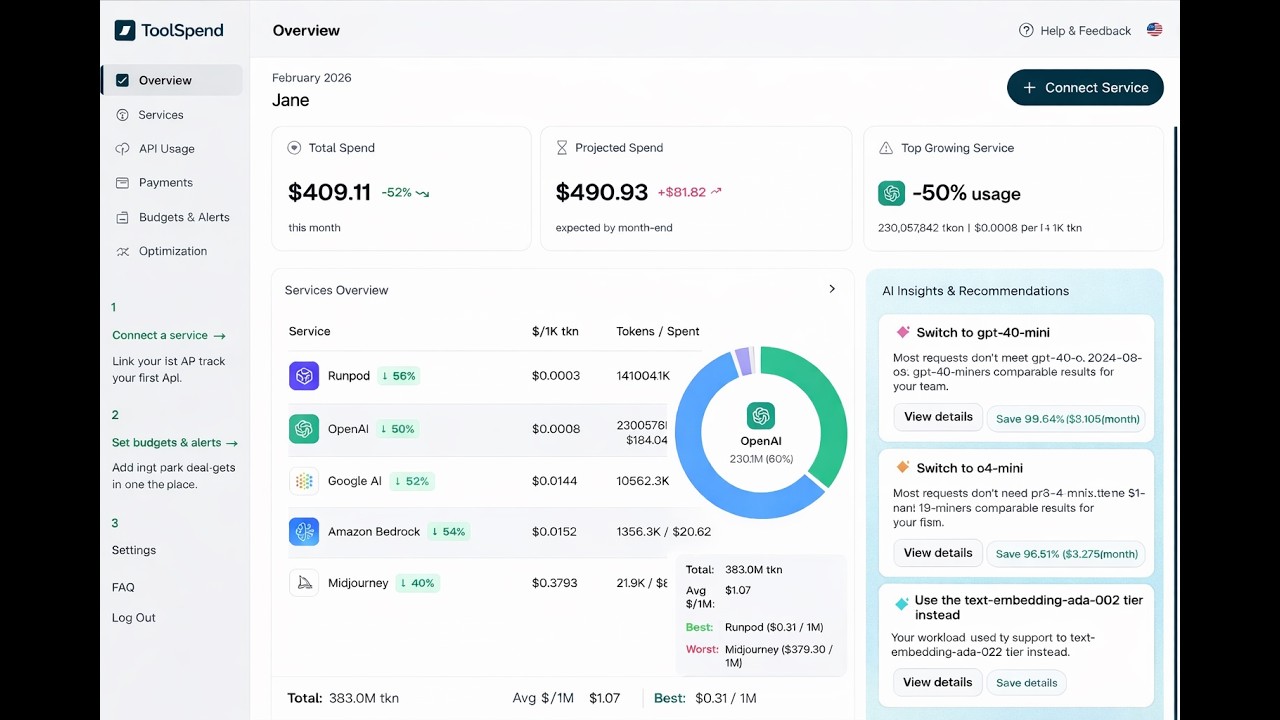
Task: Click the $490.93 projected spend value
Action: point(602,192)
